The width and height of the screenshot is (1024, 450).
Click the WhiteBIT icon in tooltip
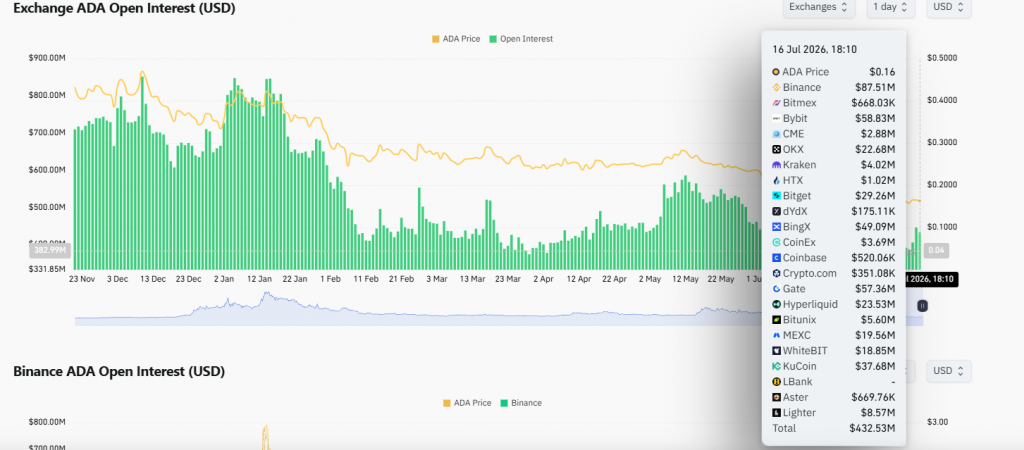(x=776, y=351)
